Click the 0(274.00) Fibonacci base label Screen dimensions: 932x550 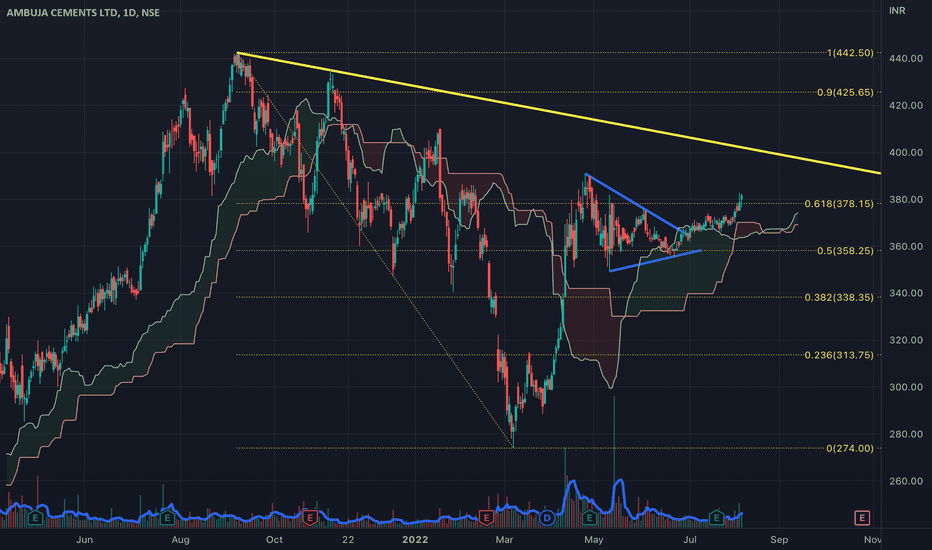point(850,448)
